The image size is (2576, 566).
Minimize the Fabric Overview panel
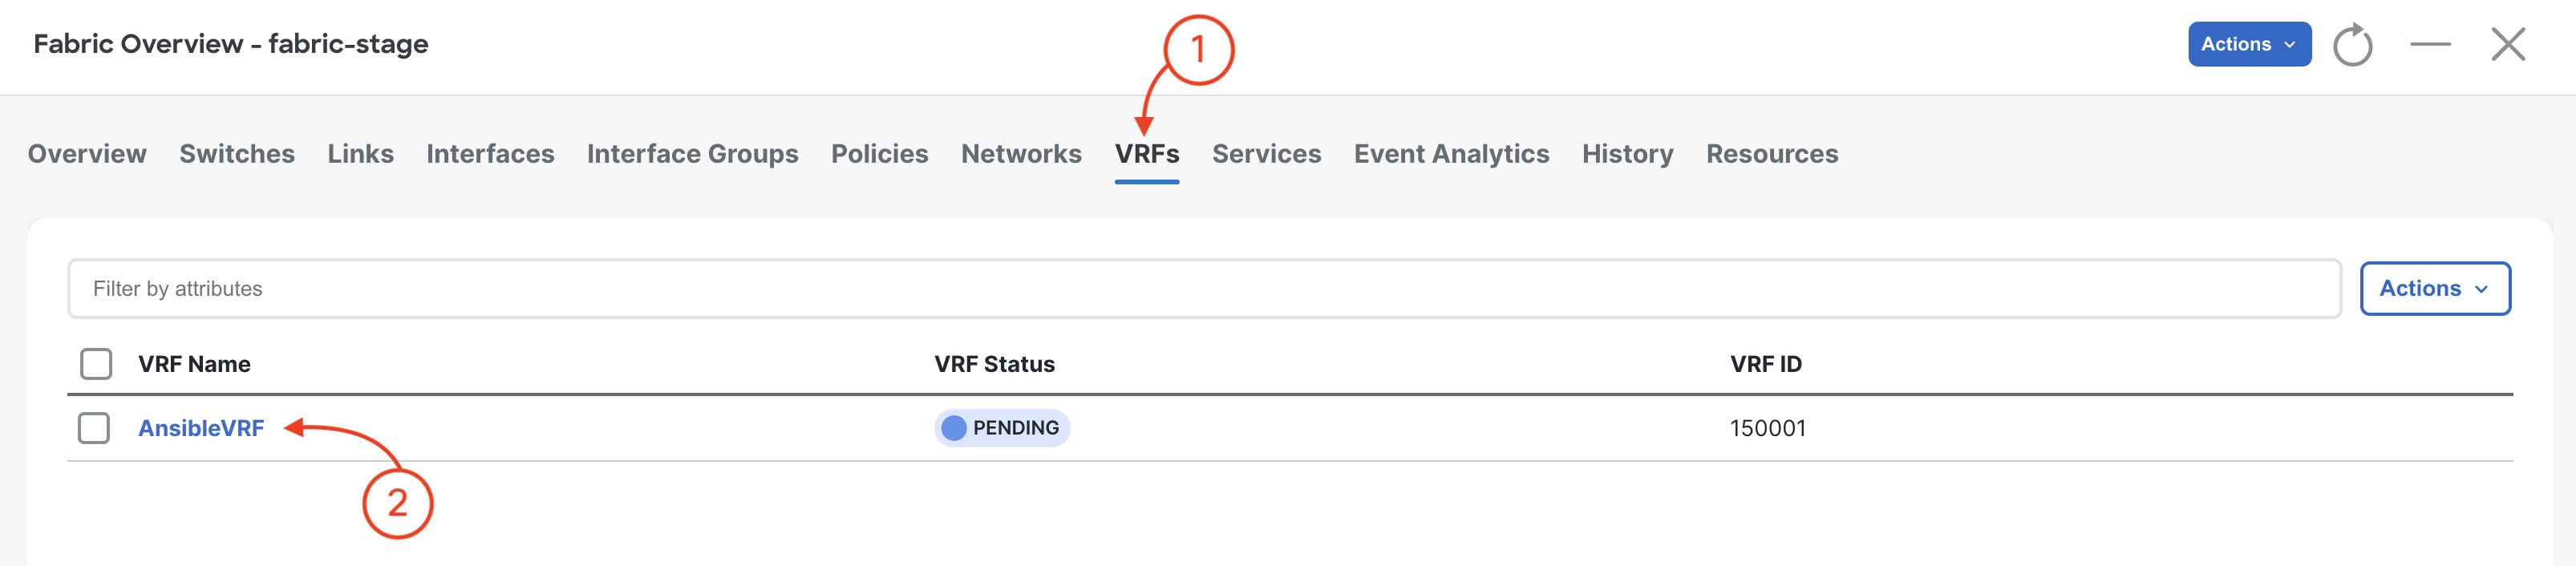point(2430,44)
